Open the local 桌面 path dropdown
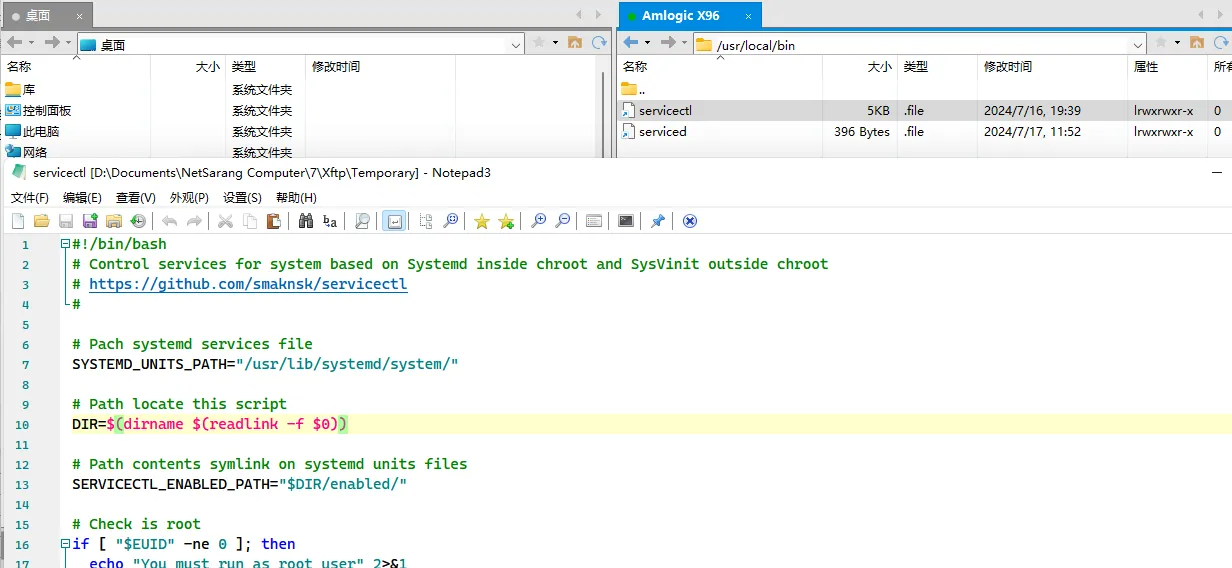 pyautogui.click(x=516, y=45)
